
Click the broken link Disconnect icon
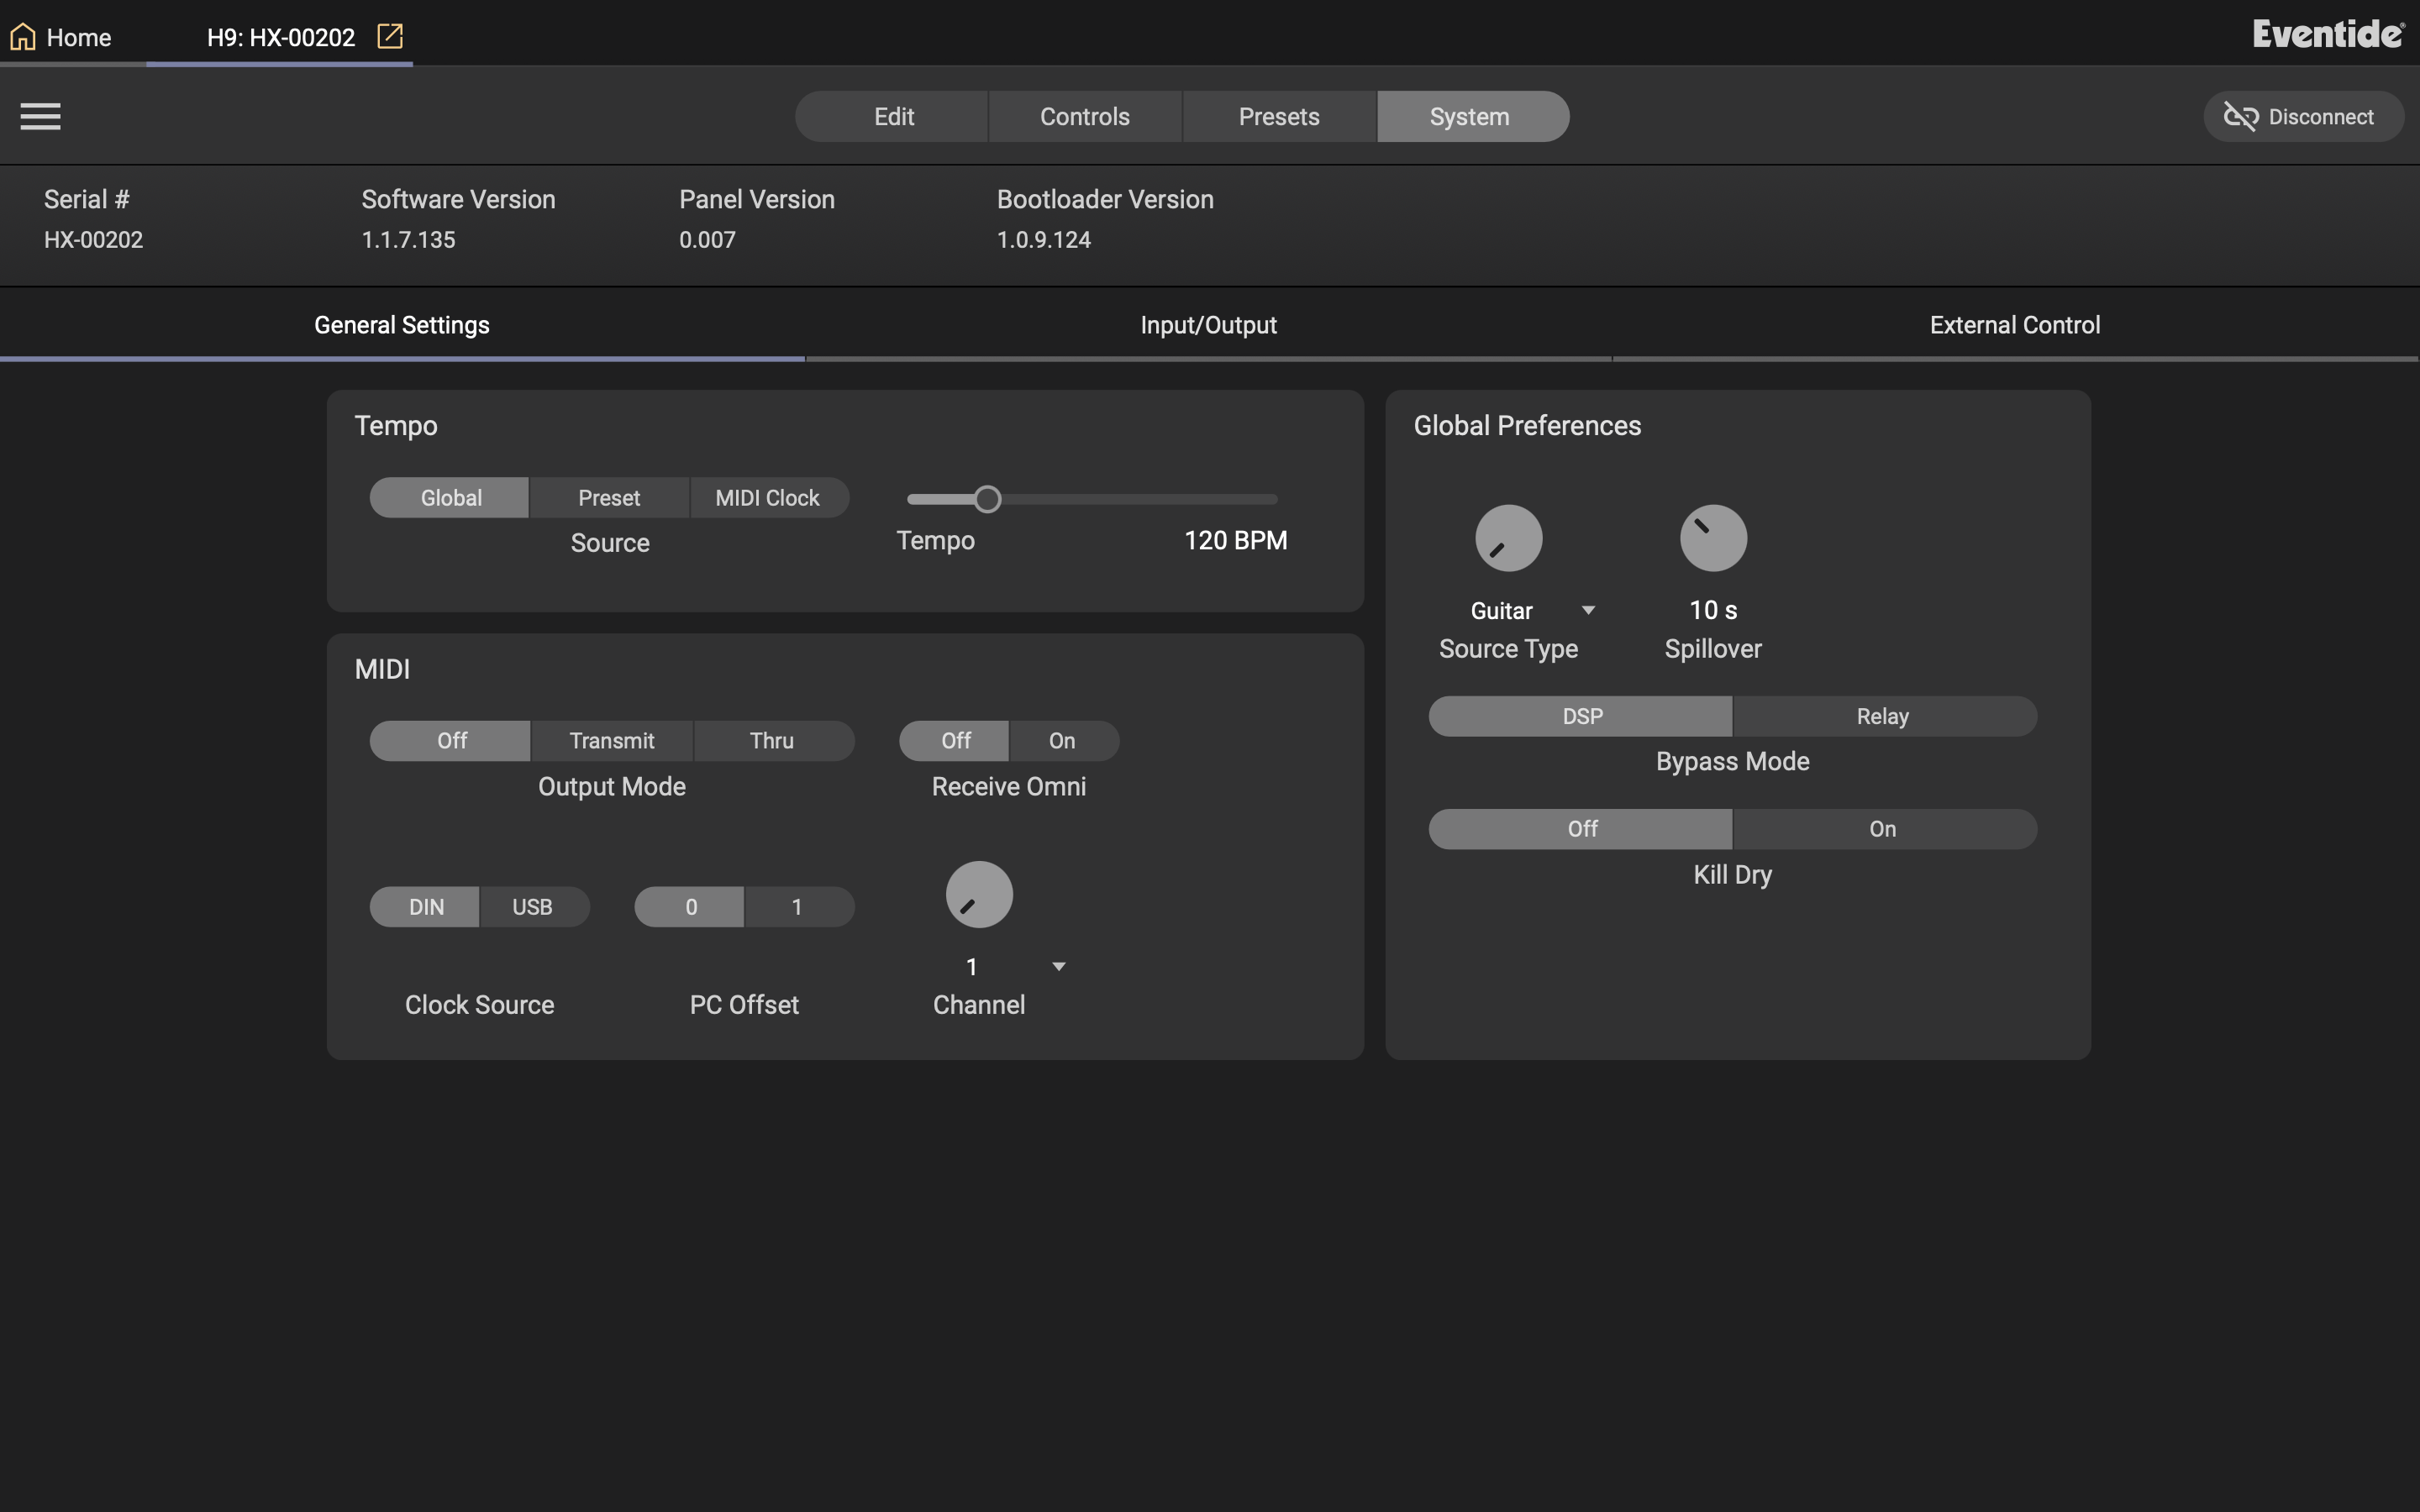[x=2240, y=117]
